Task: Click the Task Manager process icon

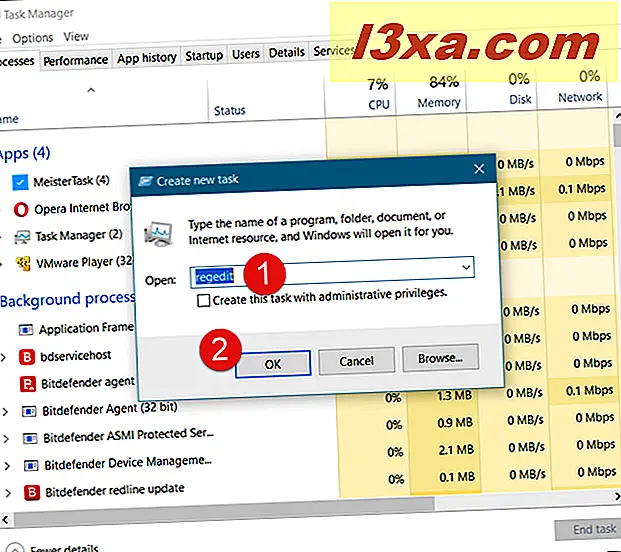Action: coord(22,236)
